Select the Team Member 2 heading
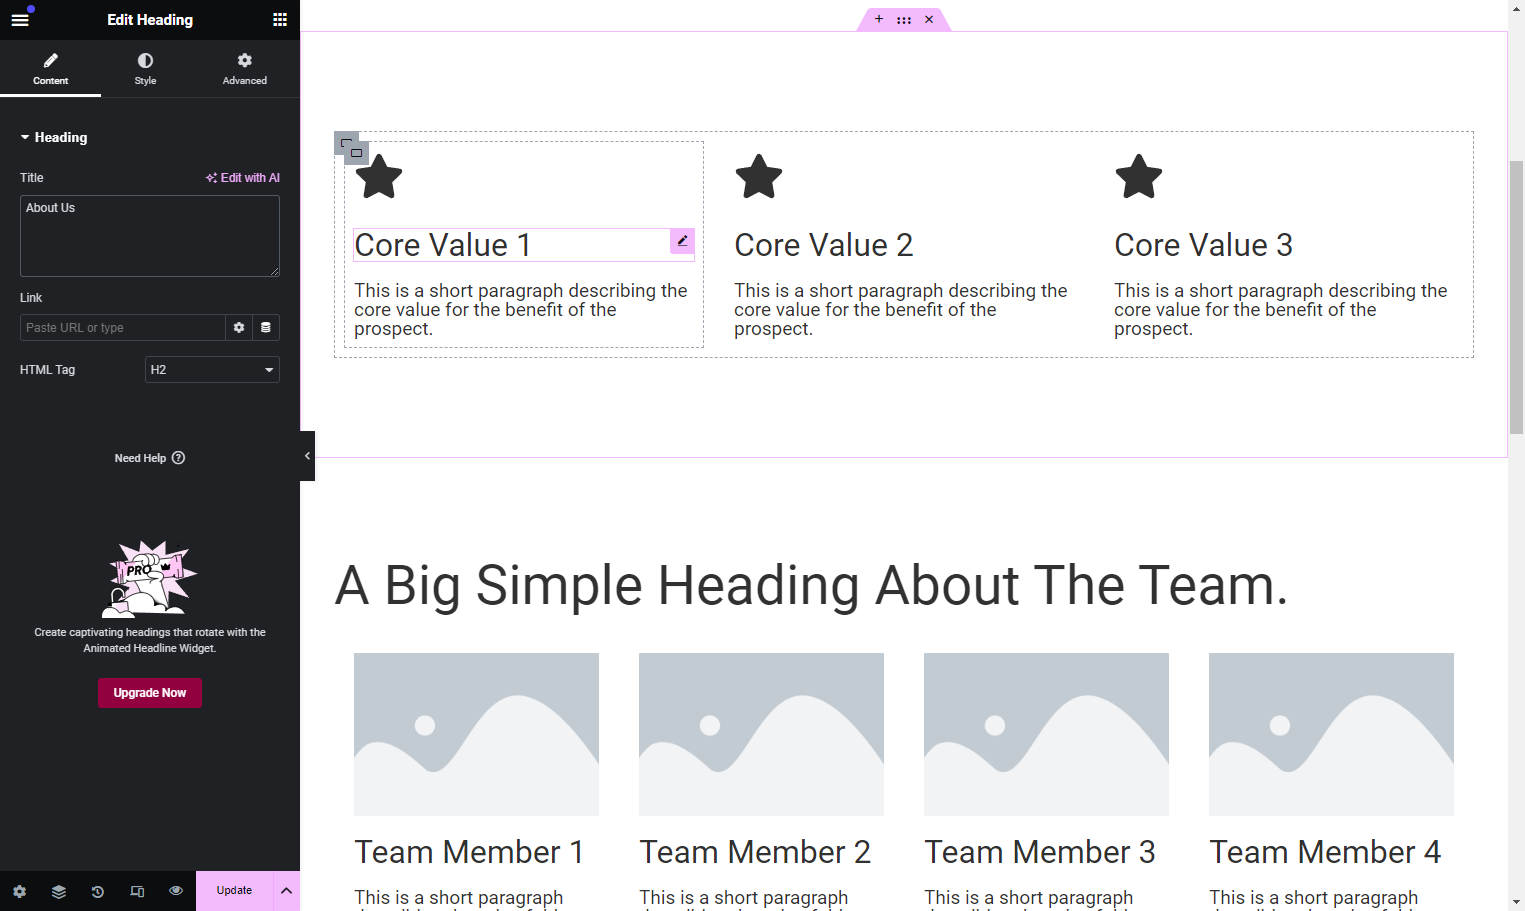This screenshot has width=1525, height=911. pos(755,852)
